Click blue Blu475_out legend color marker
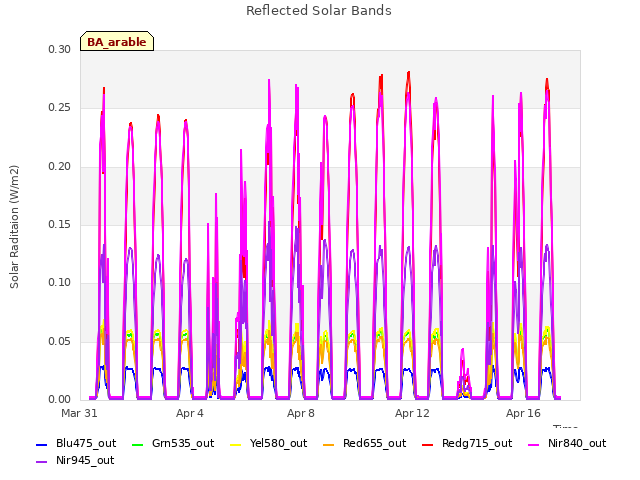 click(42, 444)
